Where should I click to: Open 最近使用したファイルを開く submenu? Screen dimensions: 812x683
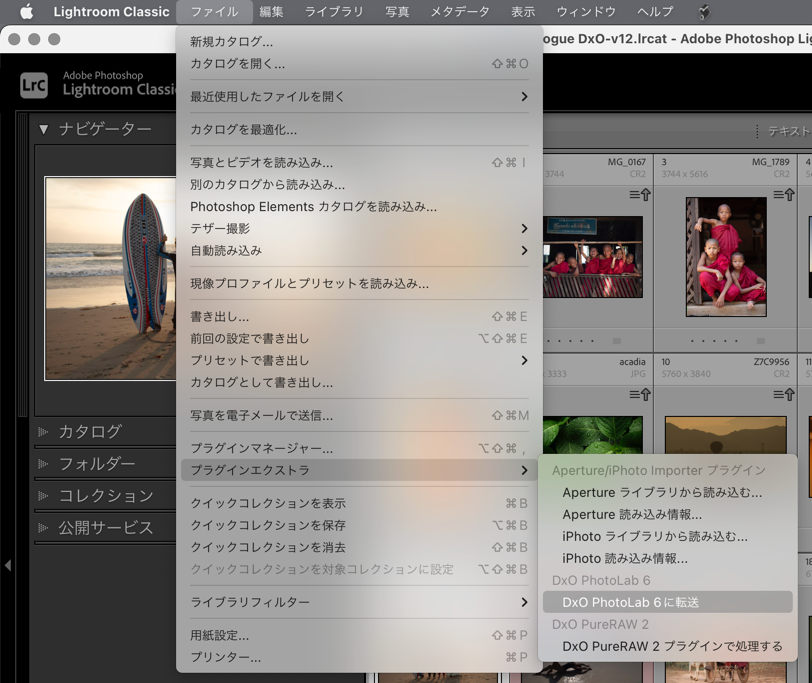pos(359,97)
